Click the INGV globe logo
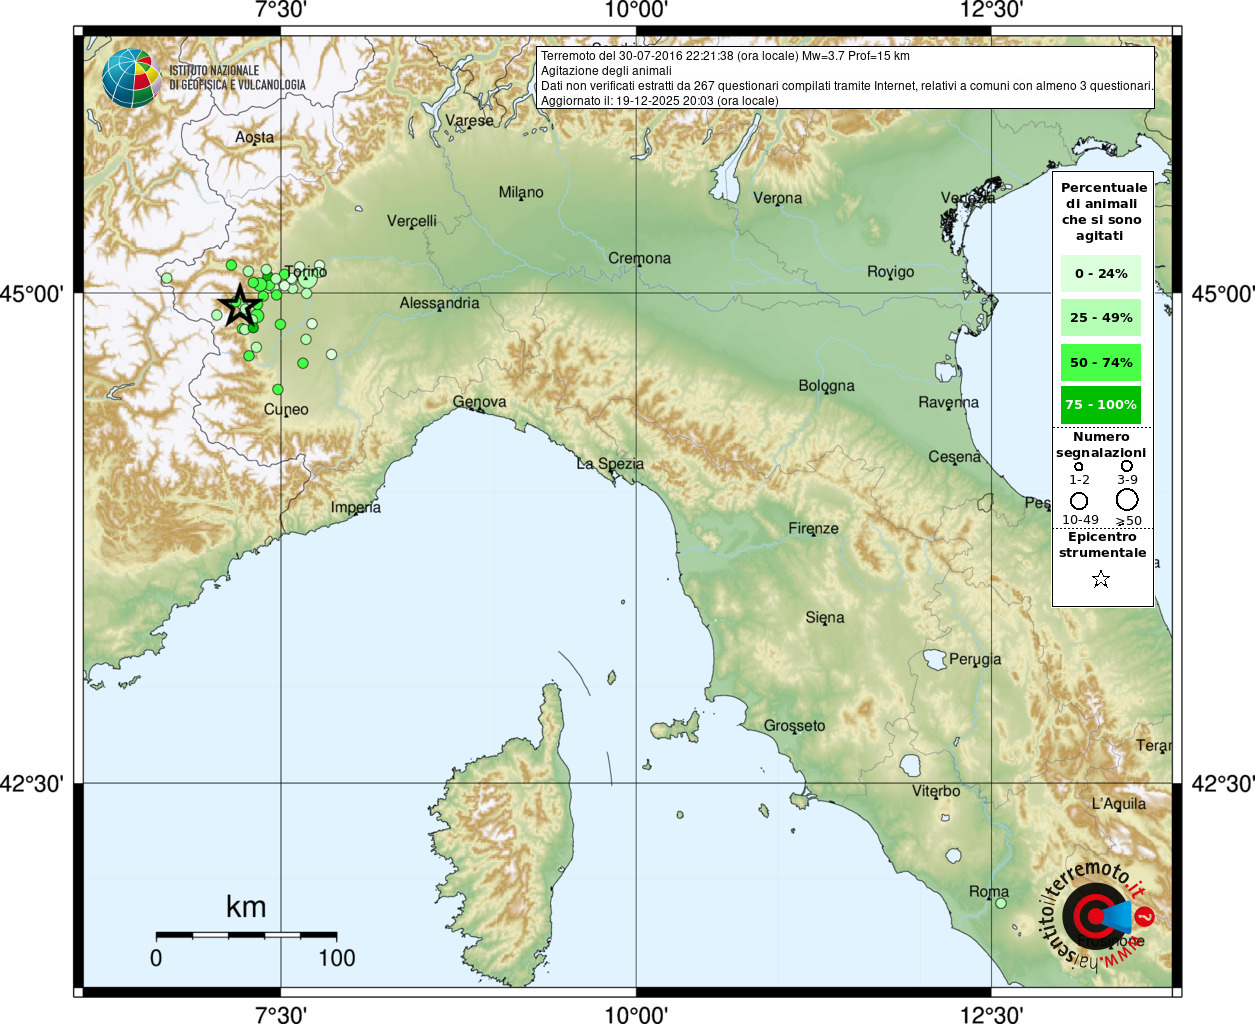Viewport: 1255px width, 1024px height. click(131, 78)
